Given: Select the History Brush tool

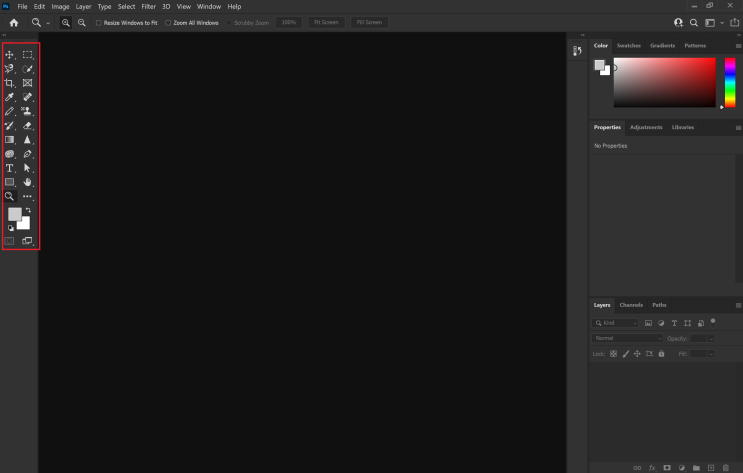Looking at the screenshot, I should click(9, 126).
